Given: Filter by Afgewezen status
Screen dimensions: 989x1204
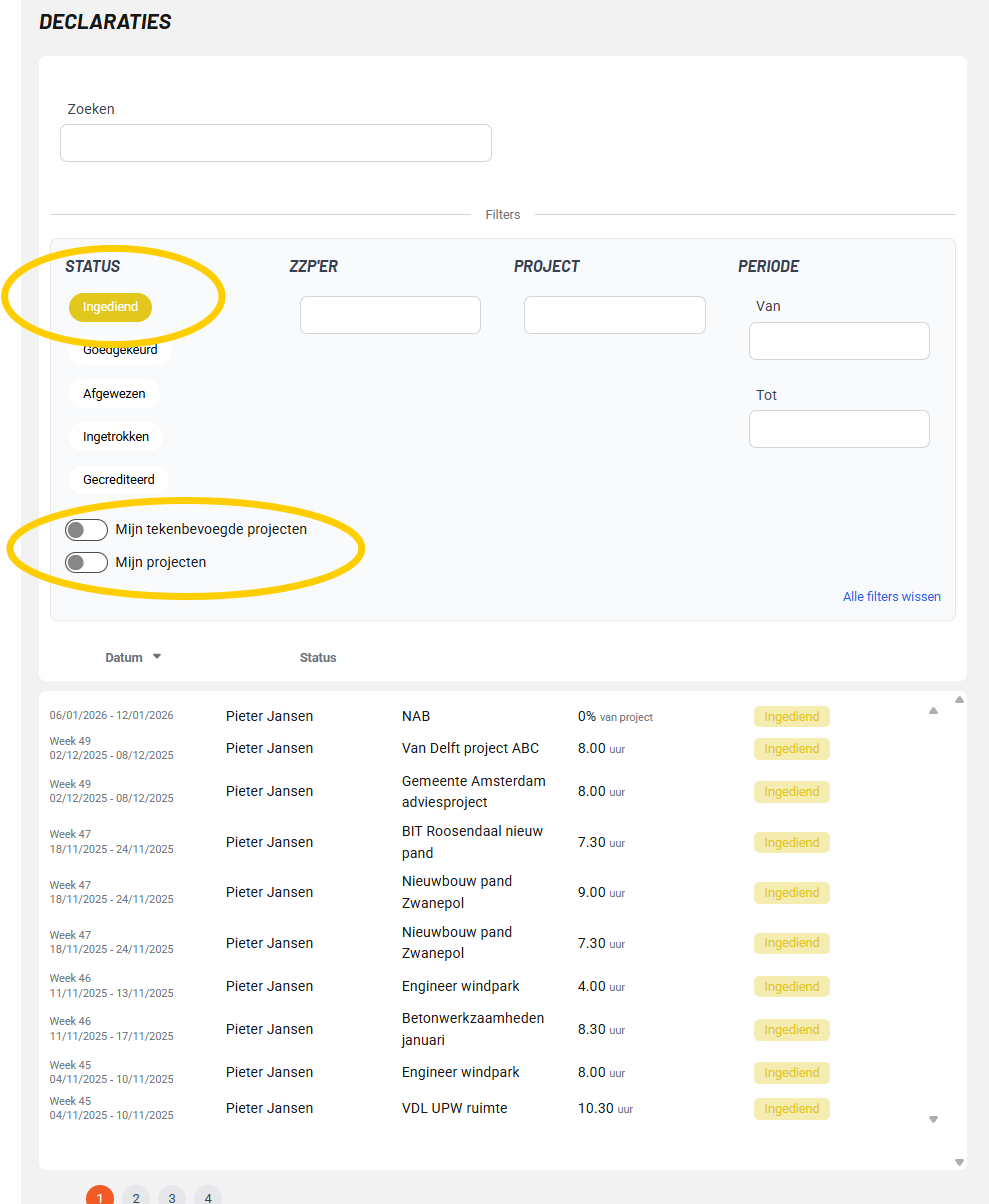Looking at the screenshot, I should point(114,394).
